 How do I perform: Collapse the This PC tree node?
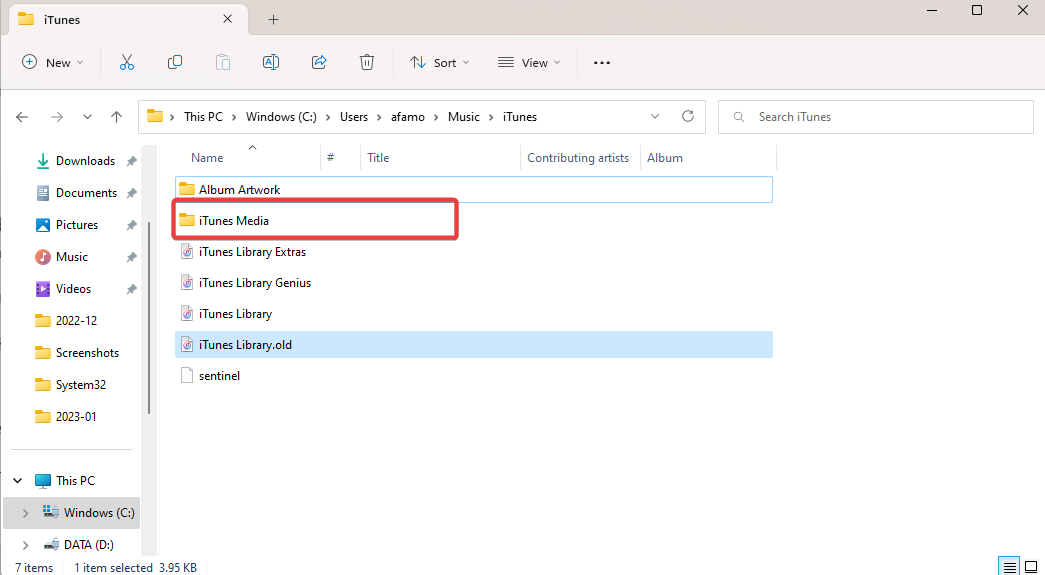click(19, 480)
